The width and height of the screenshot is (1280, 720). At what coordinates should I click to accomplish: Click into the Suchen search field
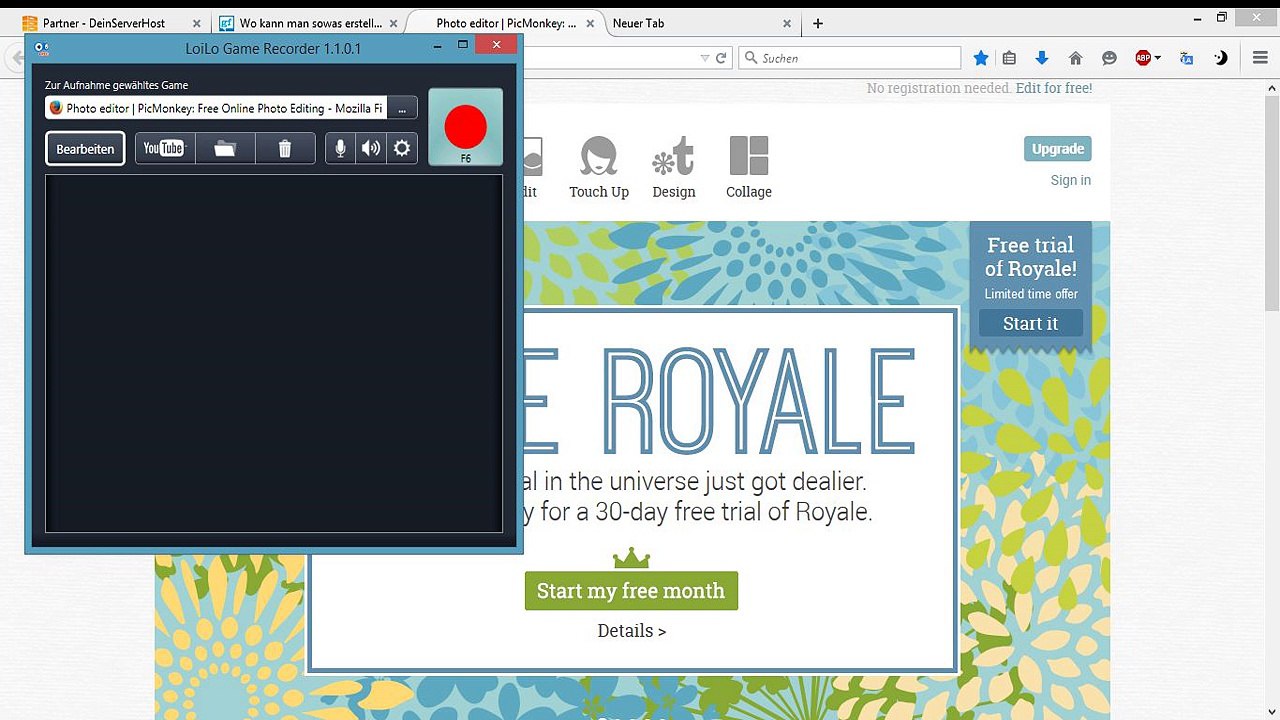pos(849,58)
